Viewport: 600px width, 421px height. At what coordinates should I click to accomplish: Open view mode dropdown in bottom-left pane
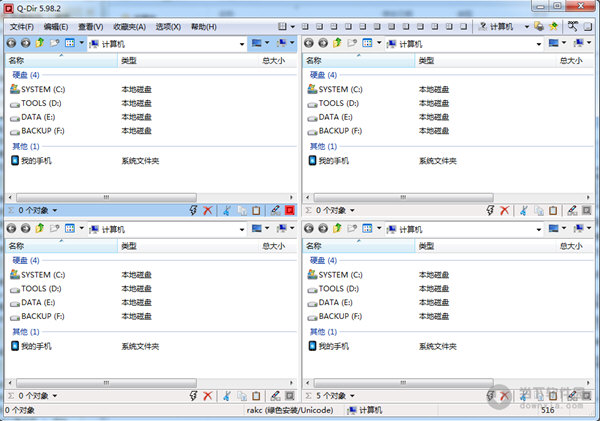pos(81,229)
